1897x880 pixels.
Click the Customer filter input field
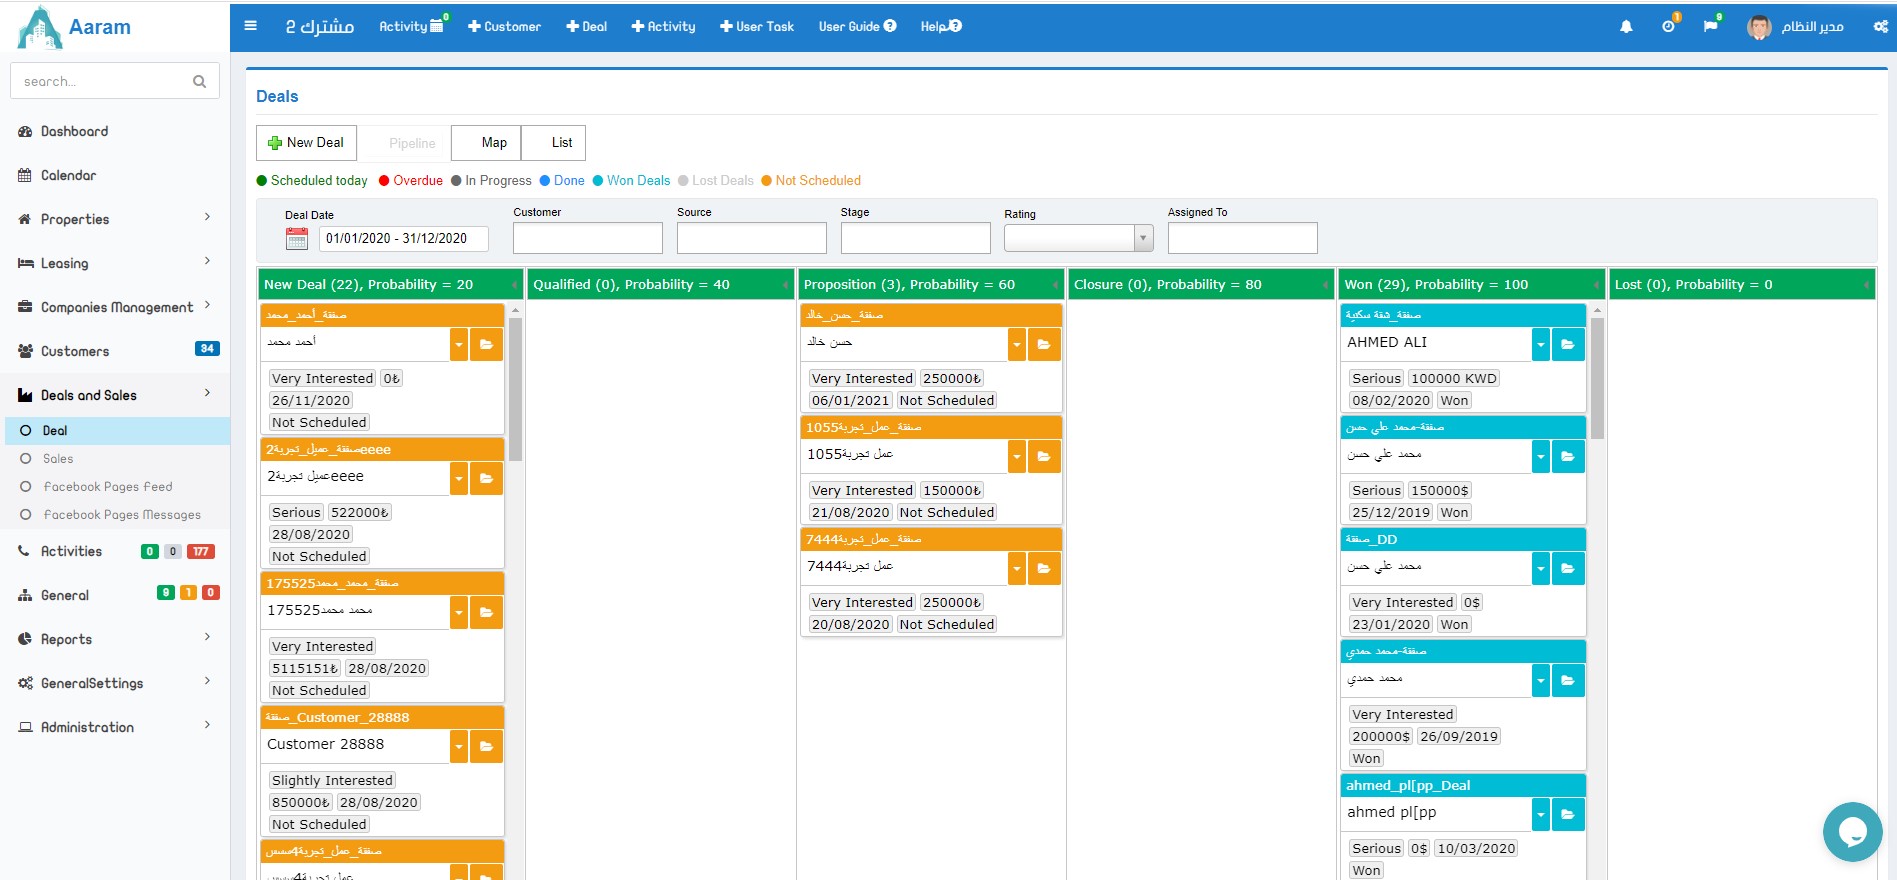pos(587,238)
